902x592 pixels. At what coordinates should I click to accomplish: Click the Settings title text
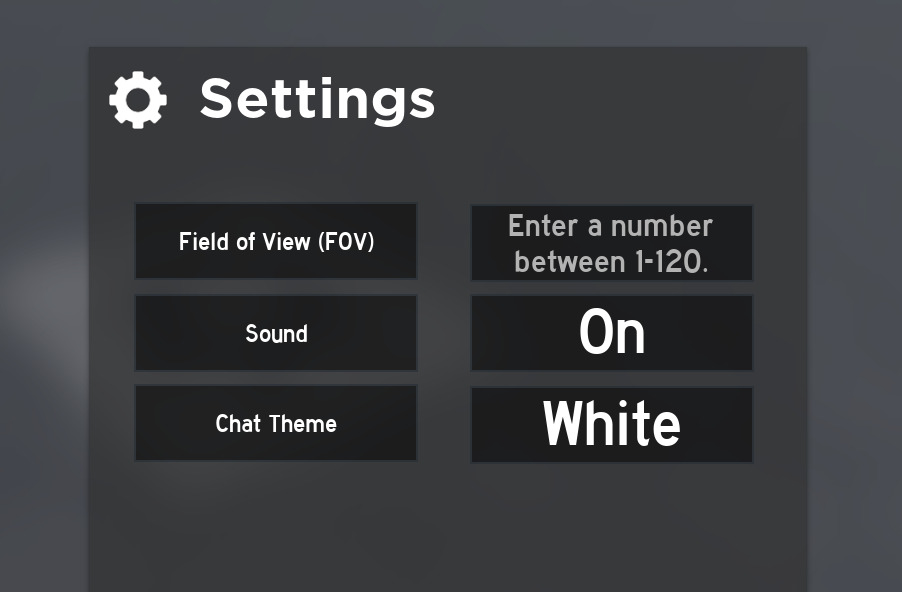click(x=317, y=99)
